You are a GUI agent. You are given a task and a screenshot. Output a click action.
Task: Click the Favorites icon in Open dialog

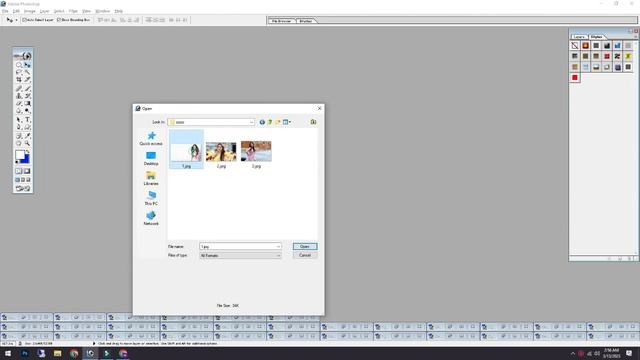(x=313, y=122)
